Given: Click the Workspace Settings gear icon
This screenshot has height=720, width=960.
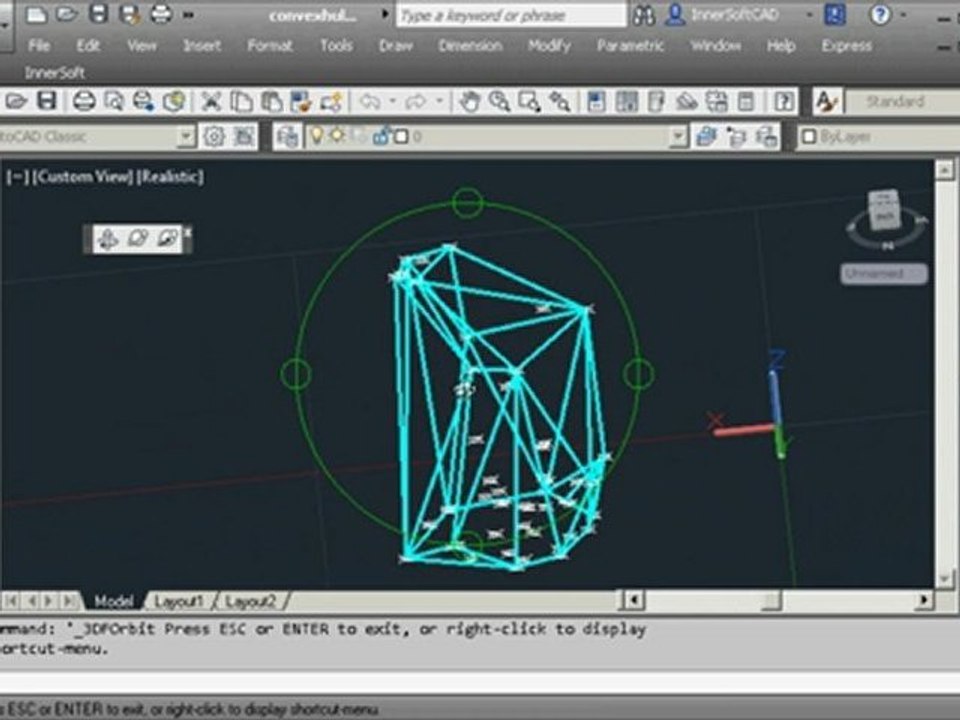Looking at the screenshot, I should [214, 137].
